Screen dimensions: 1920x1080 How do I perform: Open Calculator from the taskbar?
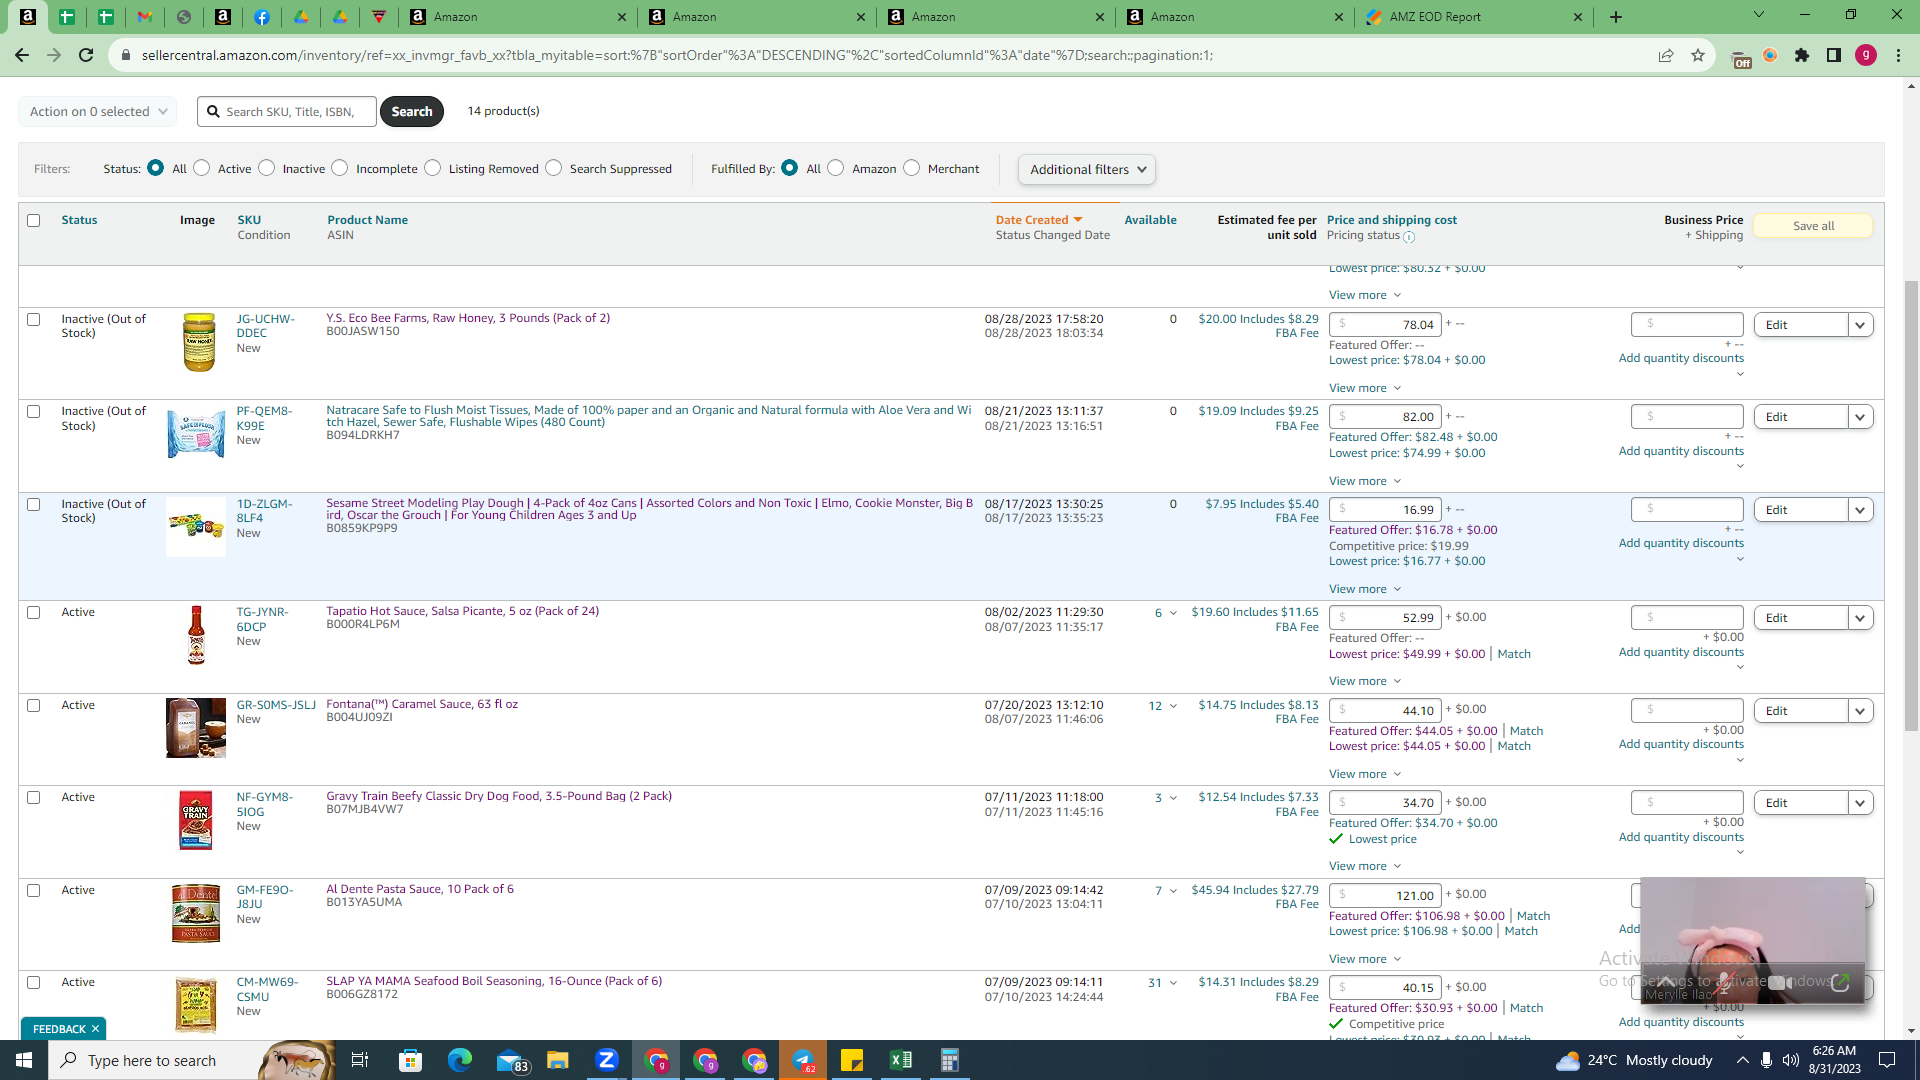point(950,1060)
